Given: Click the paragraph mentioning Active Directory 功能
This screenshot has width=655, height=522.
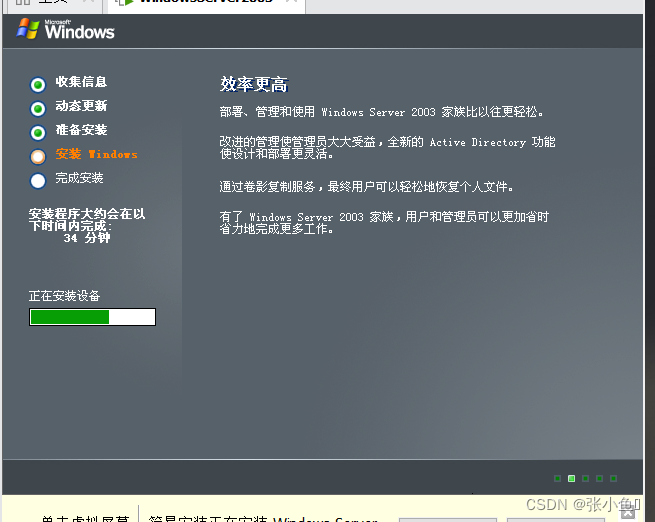Looking at the screenshot, I should tap(387, 148).
